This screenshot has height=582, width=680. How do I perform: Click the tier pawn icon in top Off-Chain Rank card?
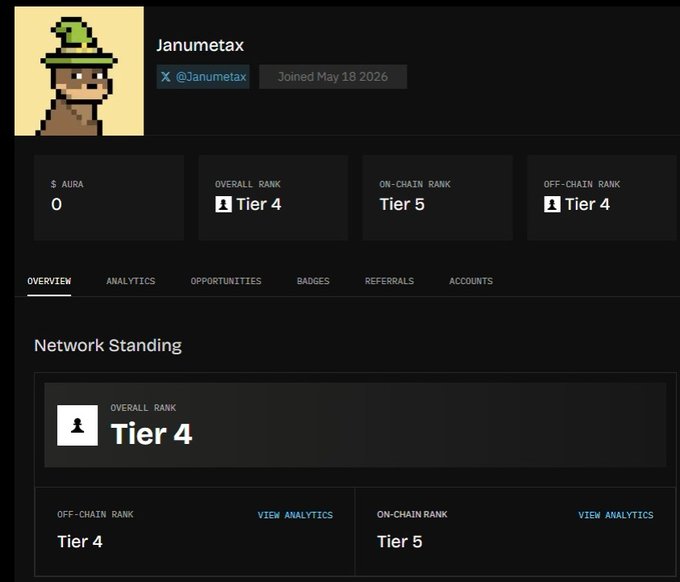[552, 204]
